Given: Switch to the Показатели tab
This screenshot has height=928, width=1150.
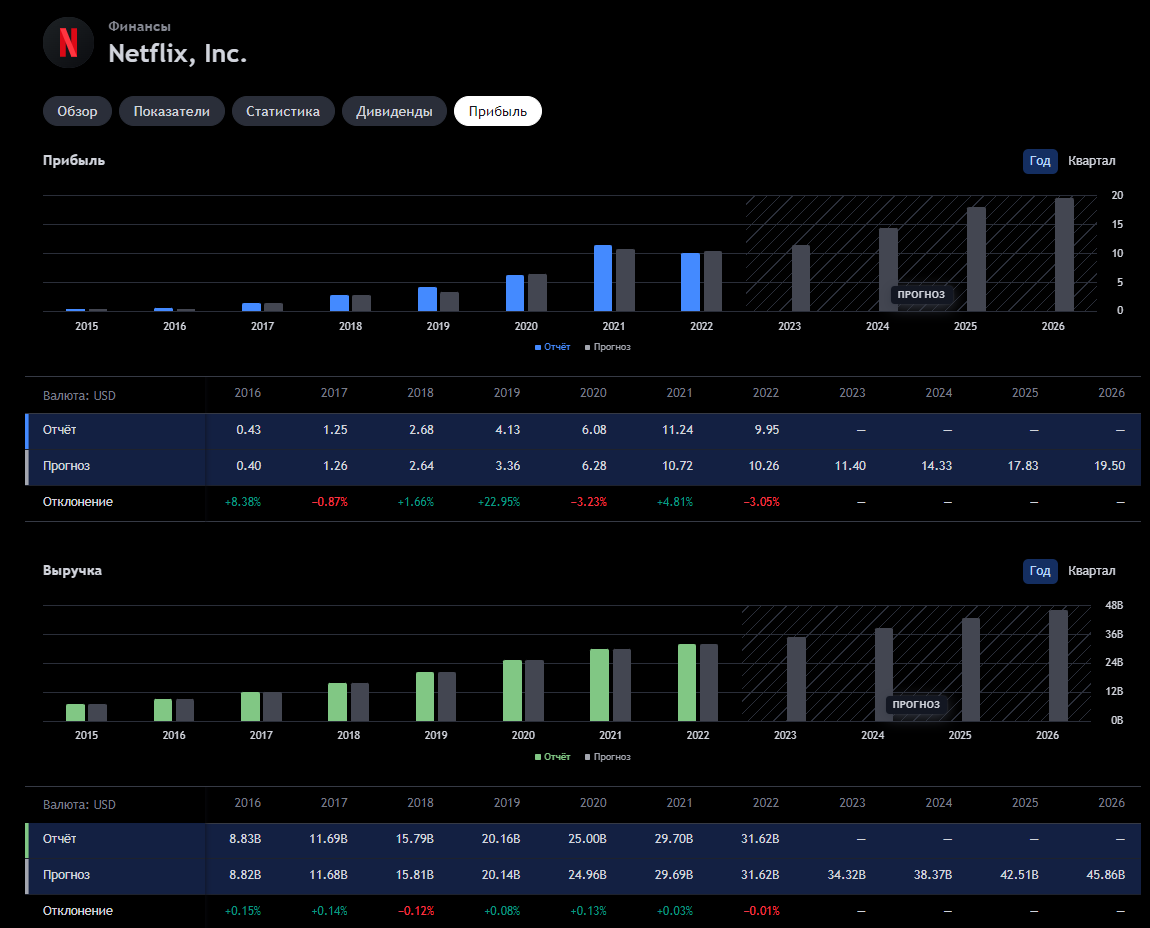Looking at the screenshot, I should click(x=172, y=112).
